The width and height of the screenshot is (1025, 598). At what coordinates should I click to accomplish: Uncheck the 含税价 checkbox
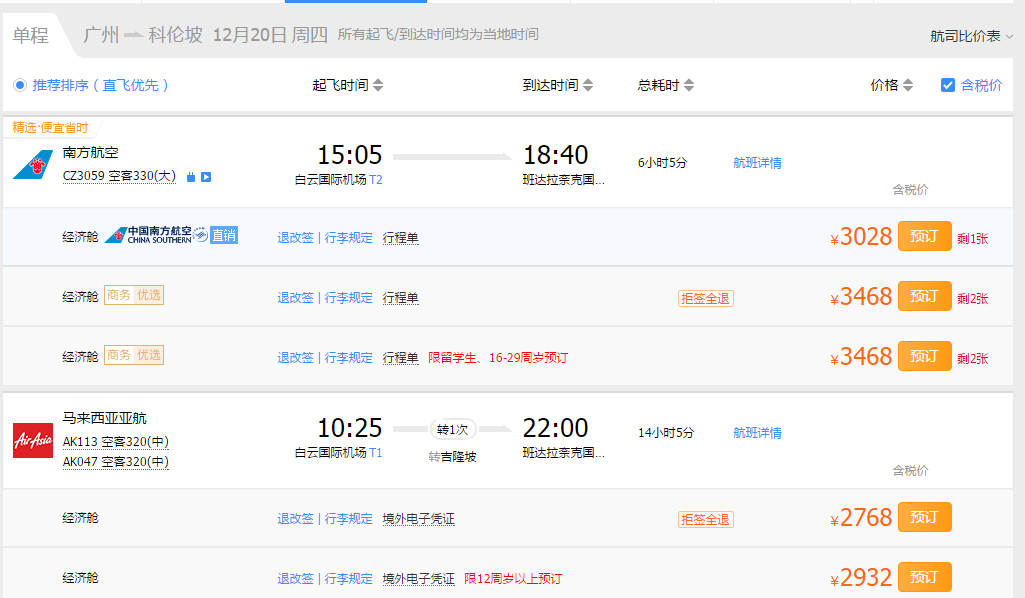tap(948, 85)
